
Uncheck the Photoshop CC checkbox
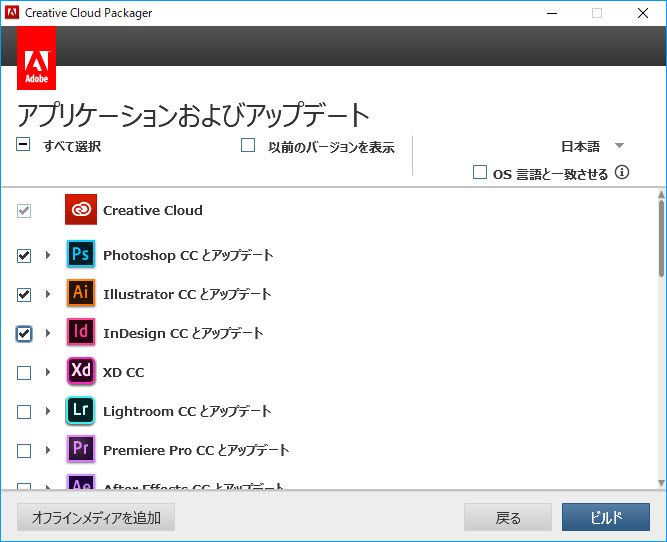(x=24, y=256)
